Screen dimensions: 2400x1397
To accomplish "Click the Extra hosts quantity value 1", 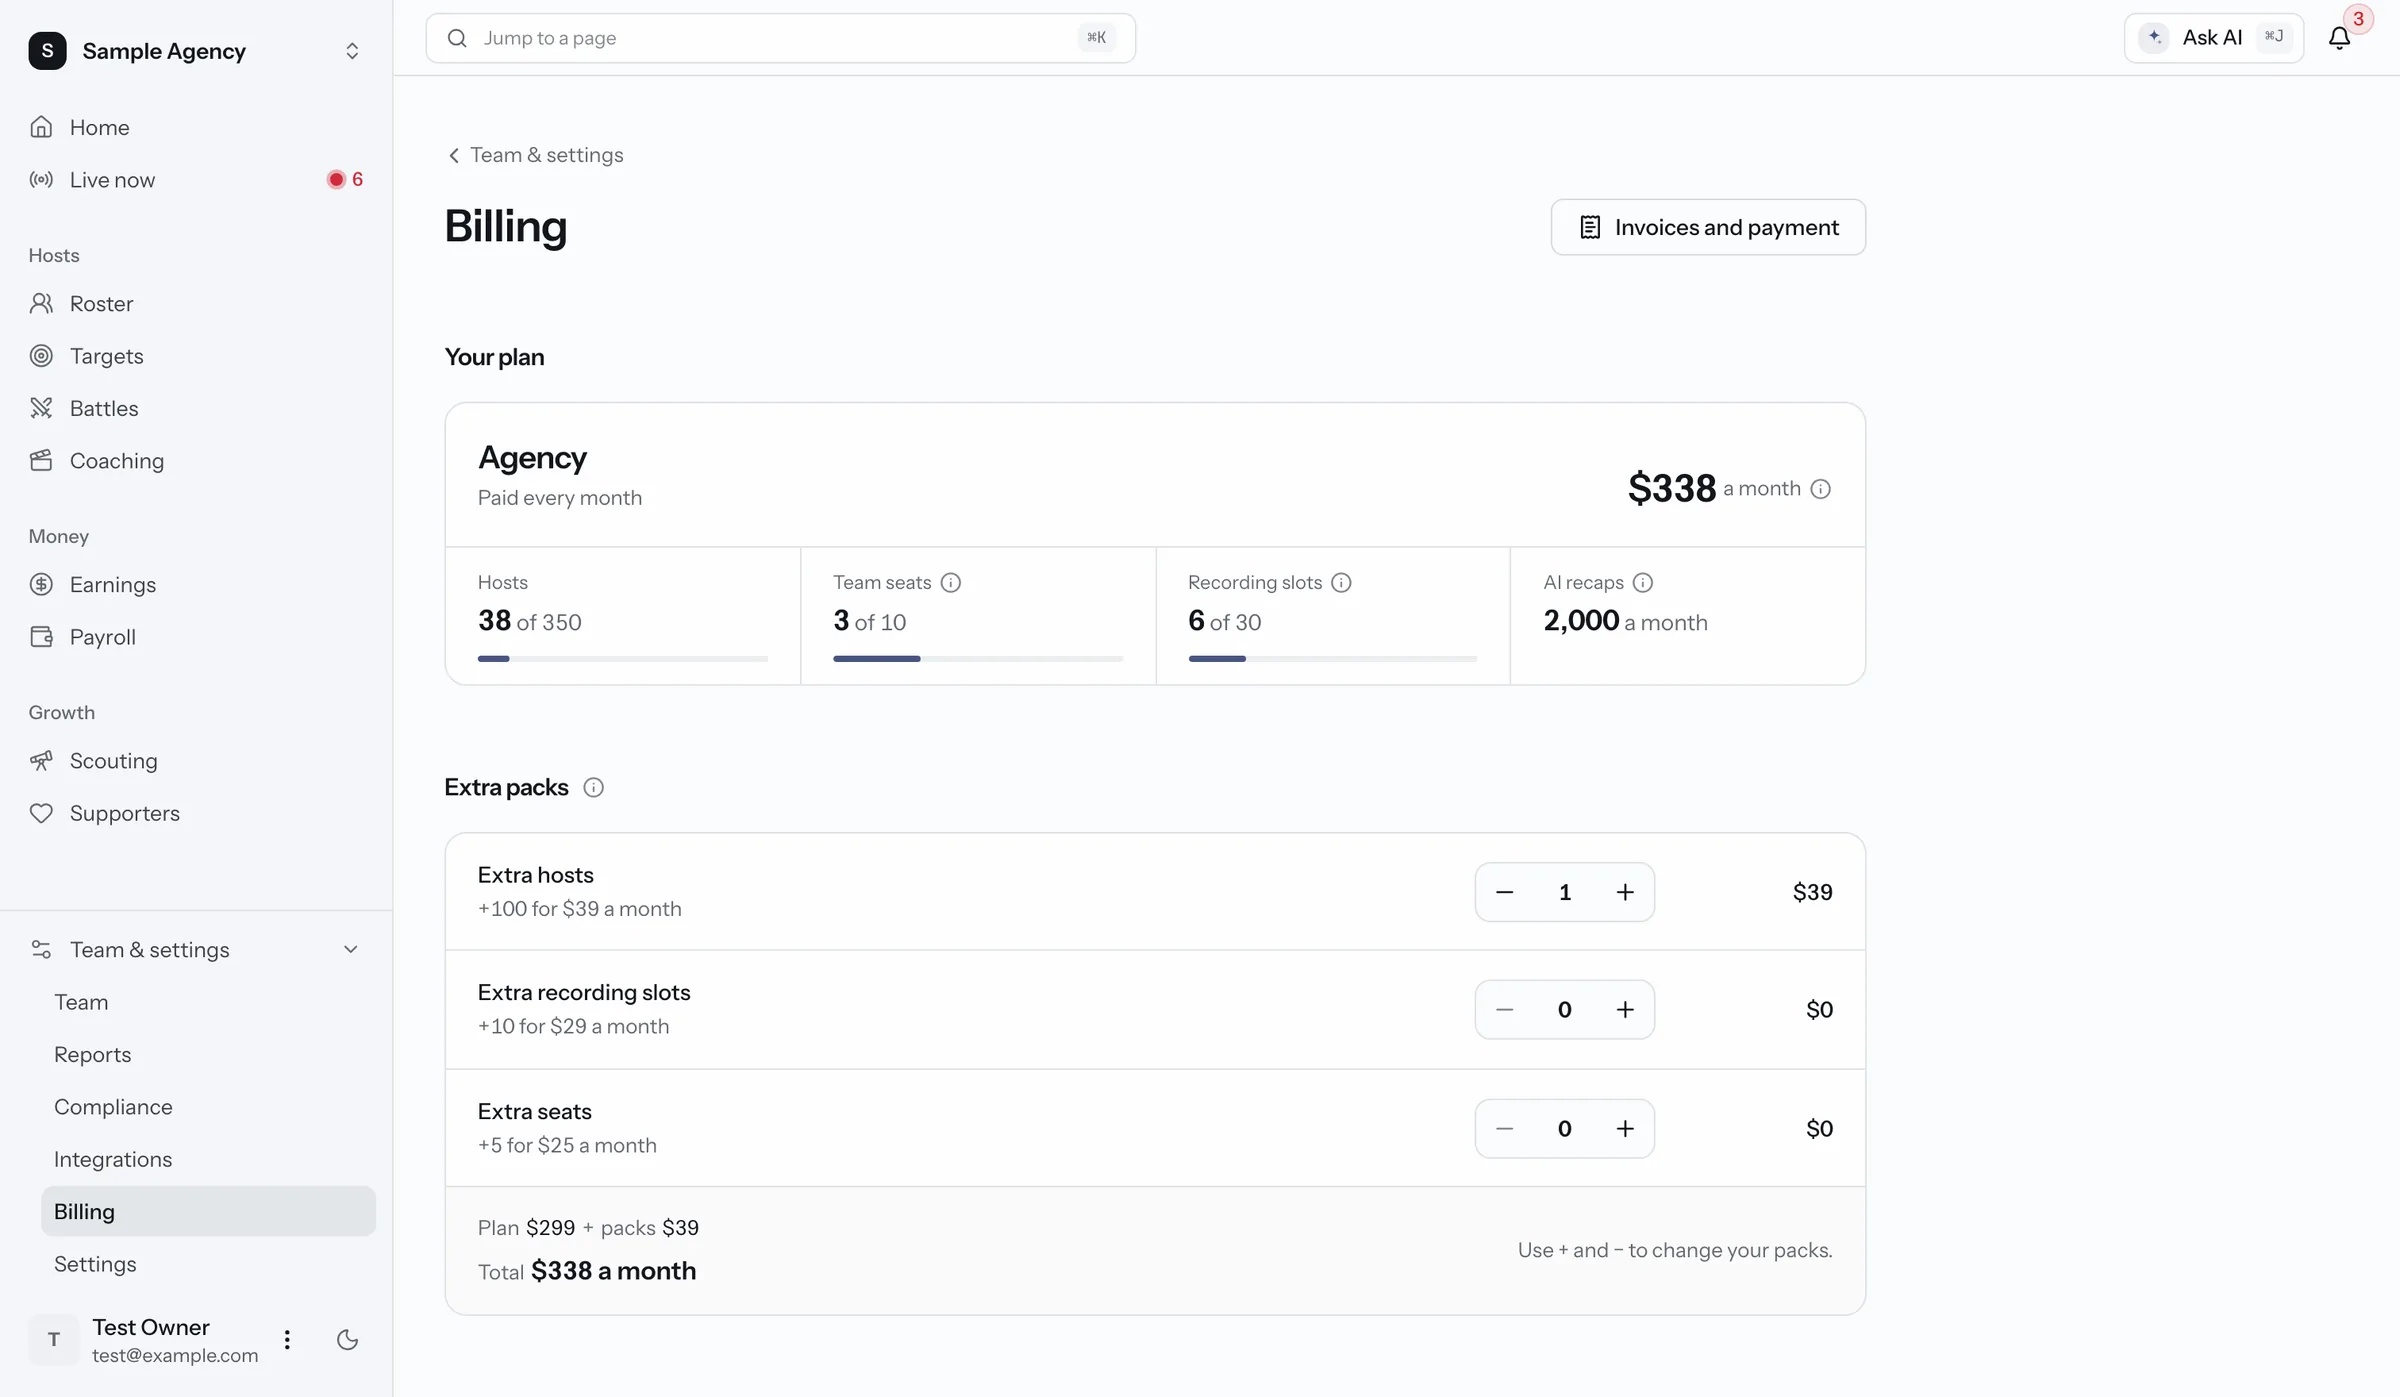I will click(x=1565, y=892).
